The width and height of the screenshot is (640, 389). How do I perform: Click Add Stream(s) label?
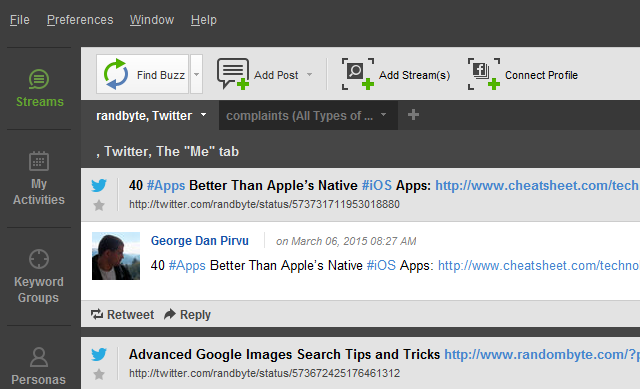pyautogui.click(x=414, y=75)
